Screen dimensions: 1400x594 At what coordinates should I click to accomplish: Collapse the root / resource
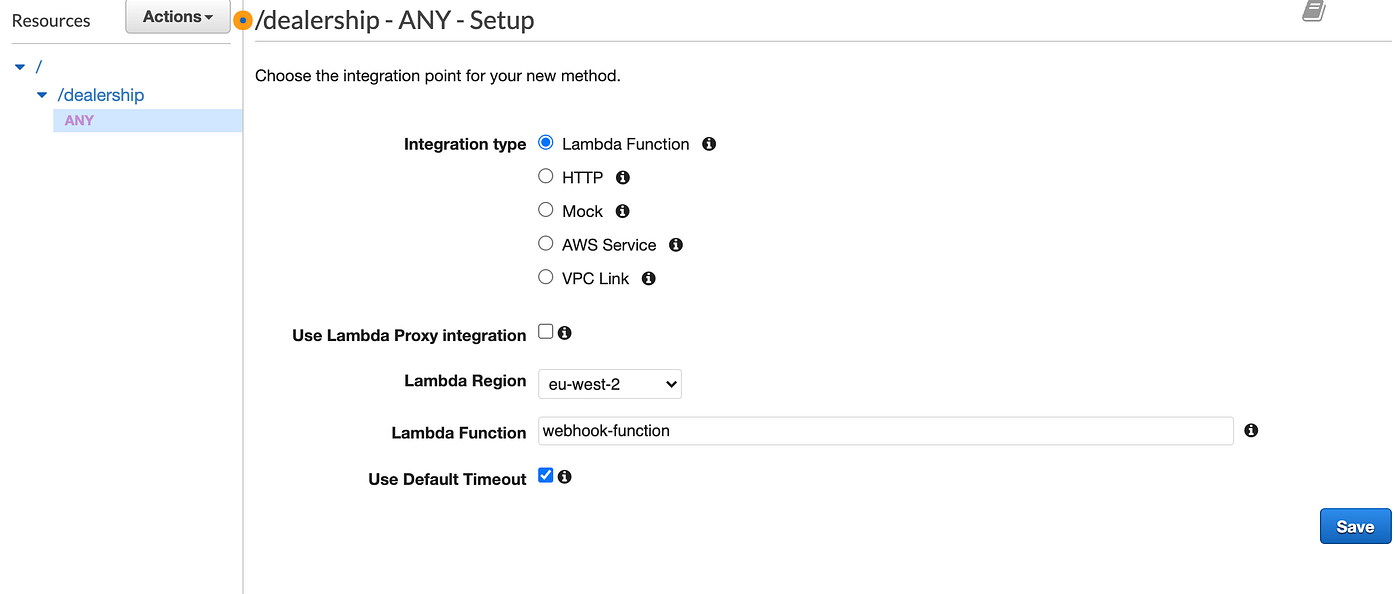(x=19, y=66)
